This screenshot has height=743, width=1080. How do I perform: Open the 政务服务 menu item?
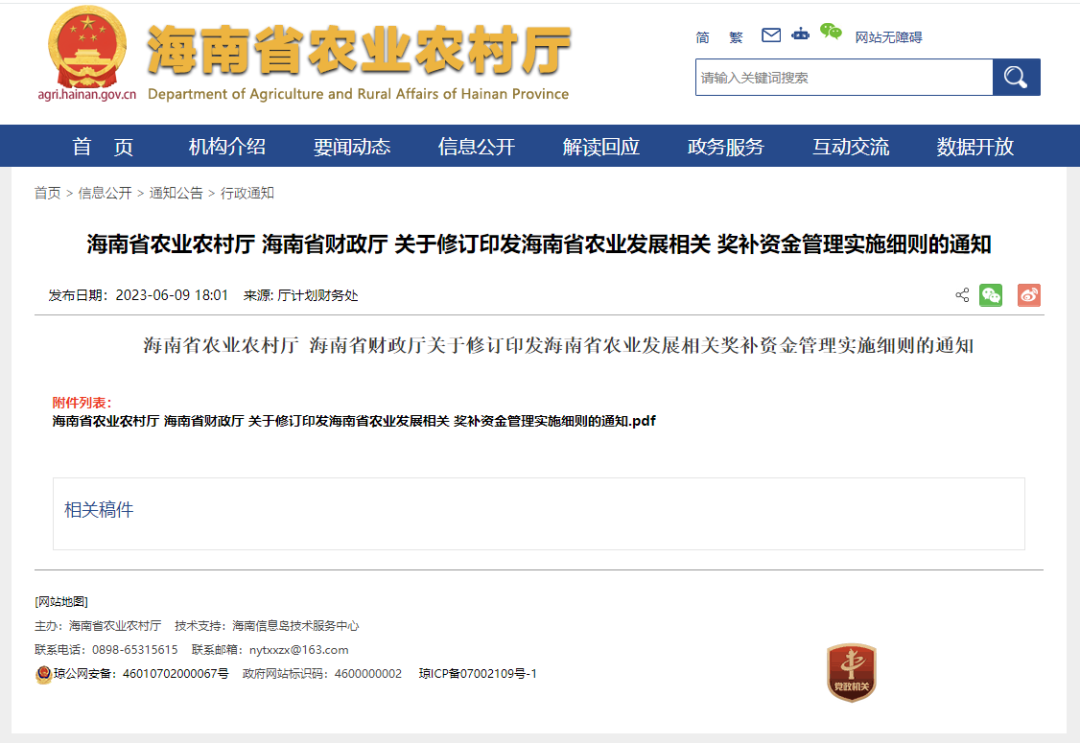pyautogui.click(x=725, y=147)
